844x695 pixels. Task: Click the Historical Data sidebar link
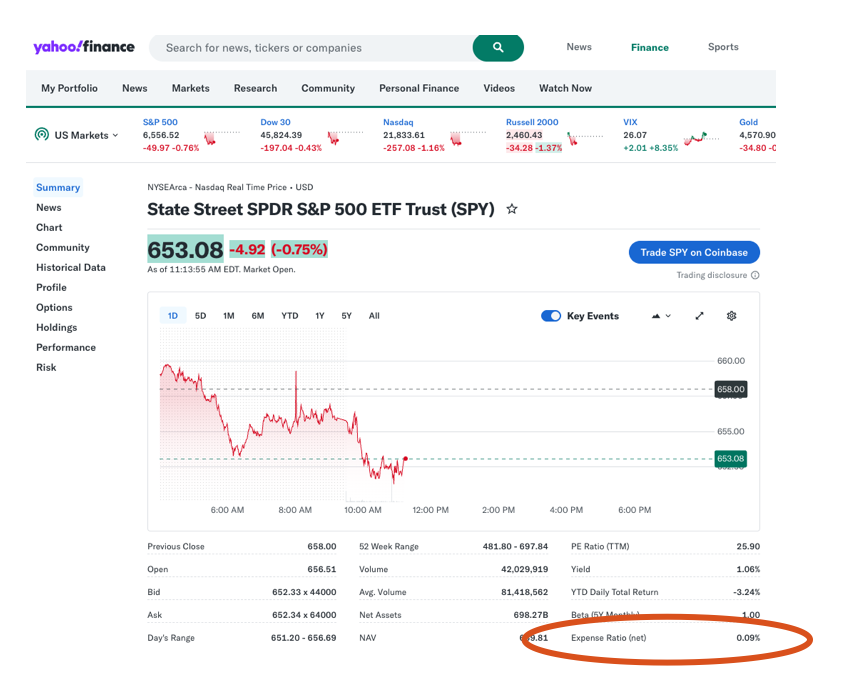coord(70,268)
